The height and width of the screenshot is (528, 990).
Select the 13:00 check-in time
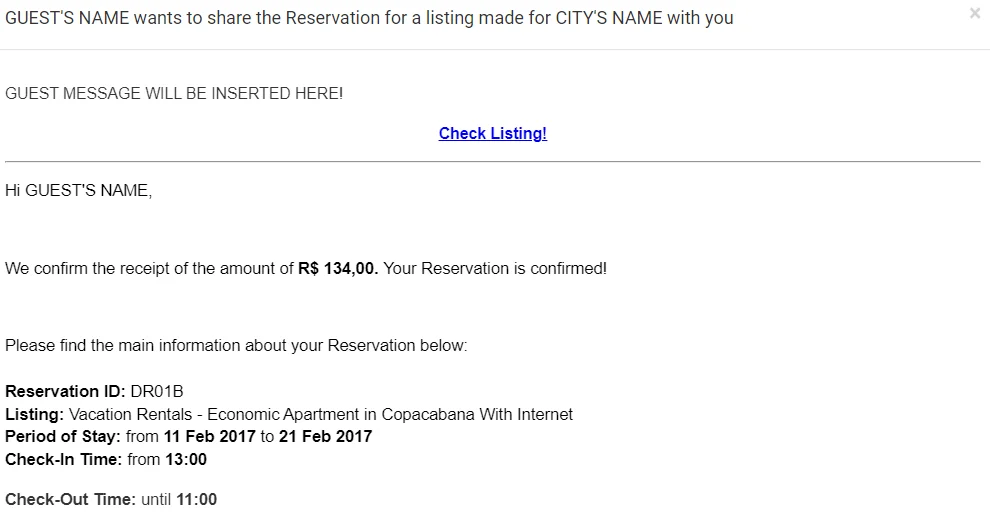pyautogui.click(x=186, y=459)
